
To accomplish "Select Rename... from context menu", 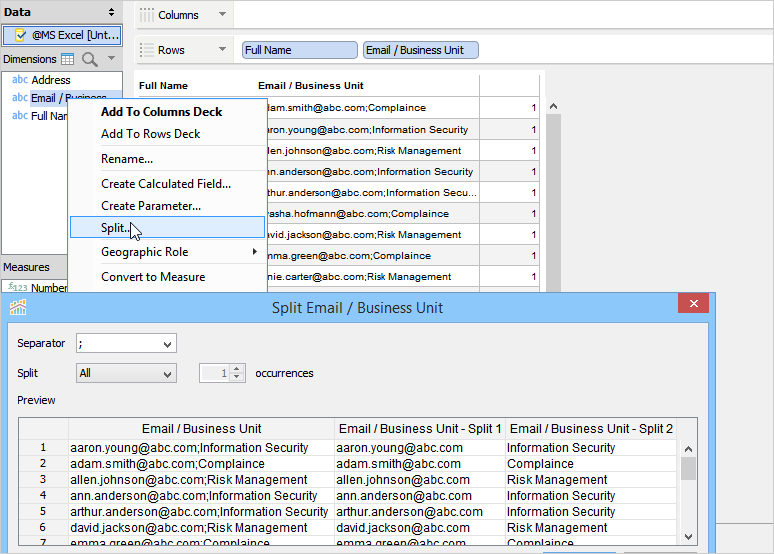I will point(127,159).
